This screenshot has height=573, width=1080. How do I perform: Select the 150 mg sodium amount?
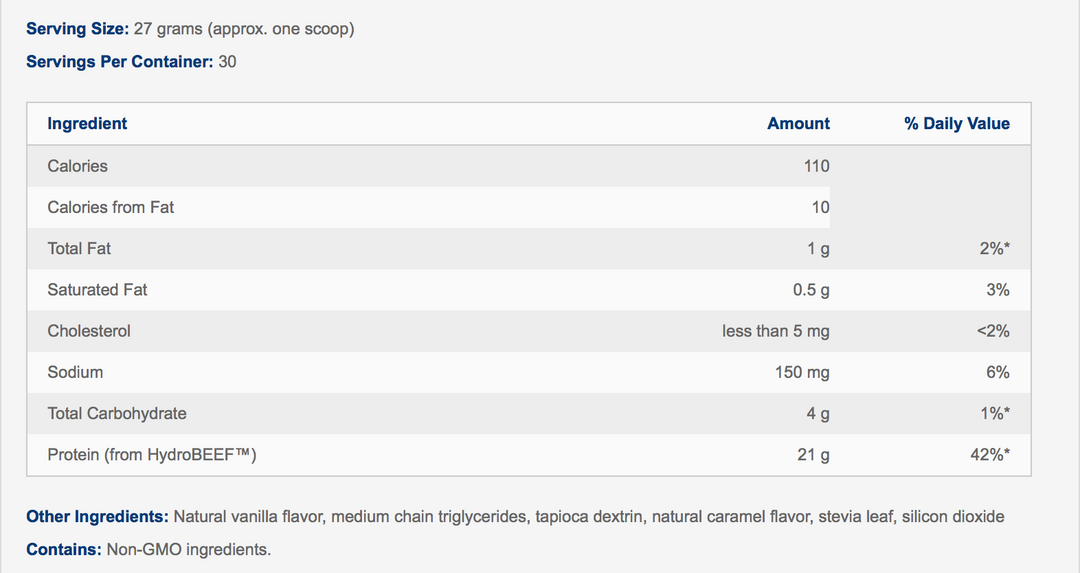[802, 372]
